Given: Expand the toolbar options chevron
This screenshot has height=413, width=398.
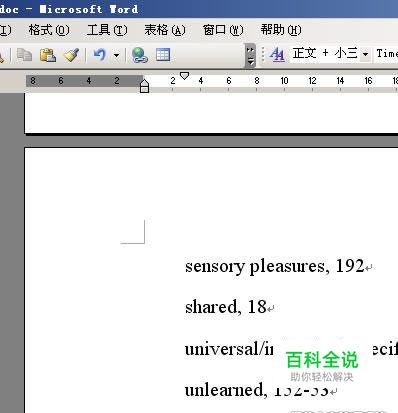Looking at the screenshot, I should [x=250, y=56].
